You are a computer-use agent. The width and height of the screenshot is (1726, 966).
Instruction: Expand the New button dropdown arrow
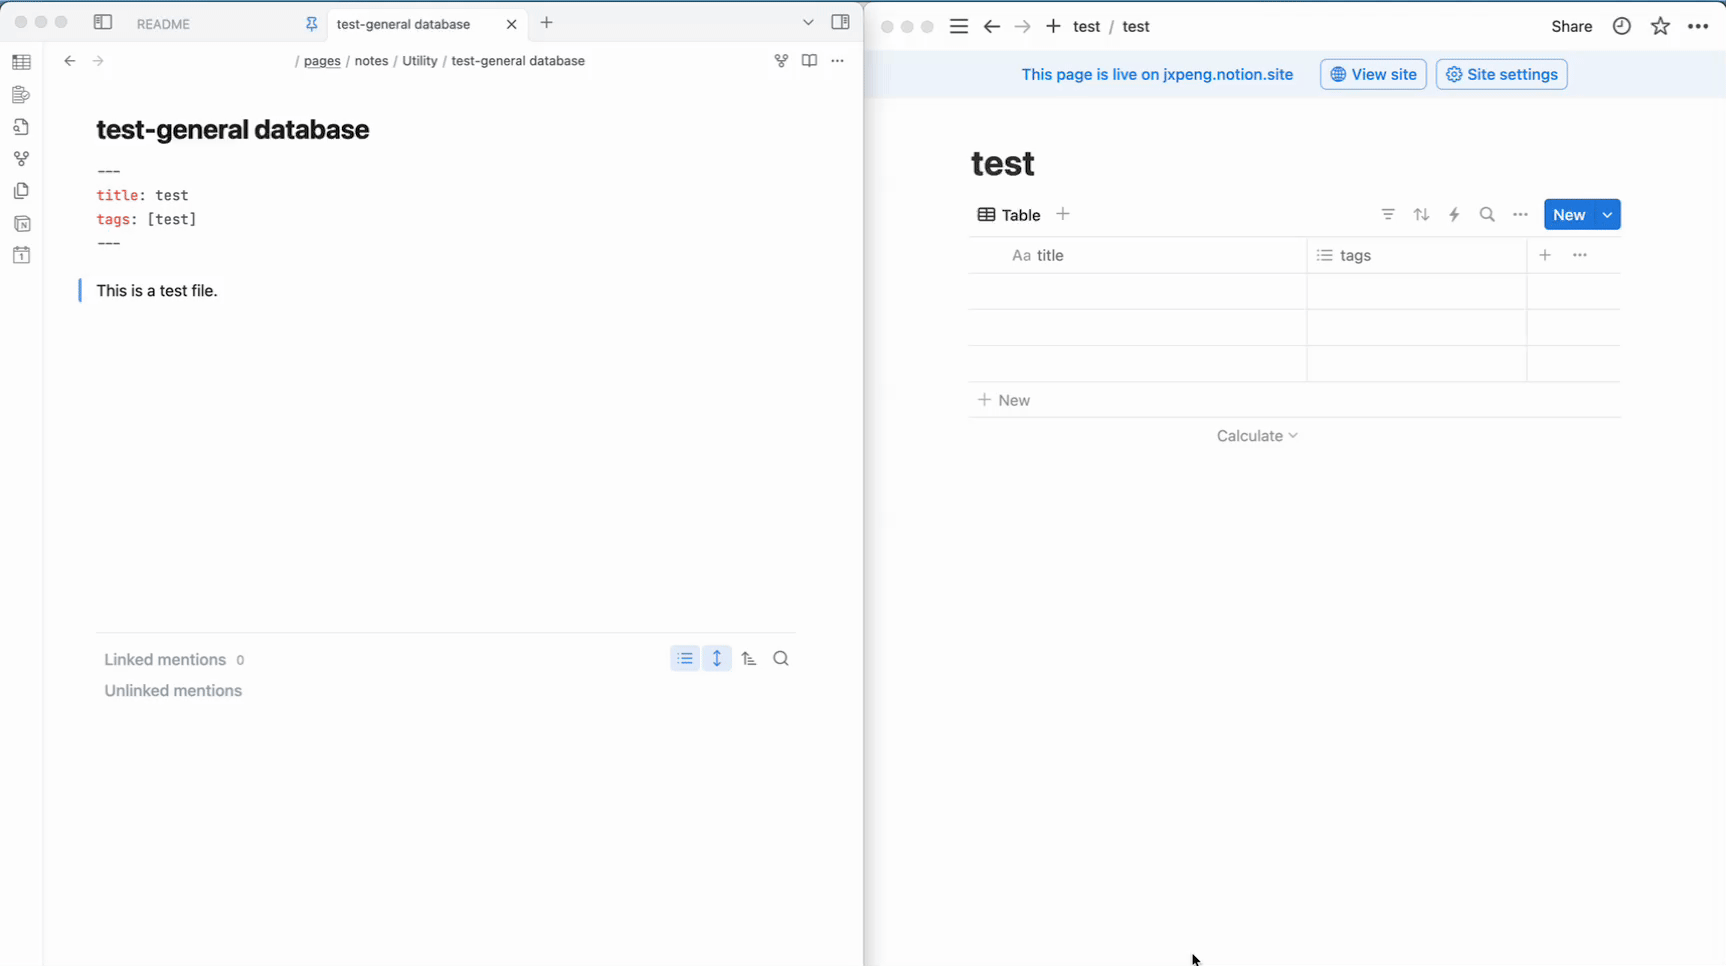pyautogui.click(x=1607, y=215)
